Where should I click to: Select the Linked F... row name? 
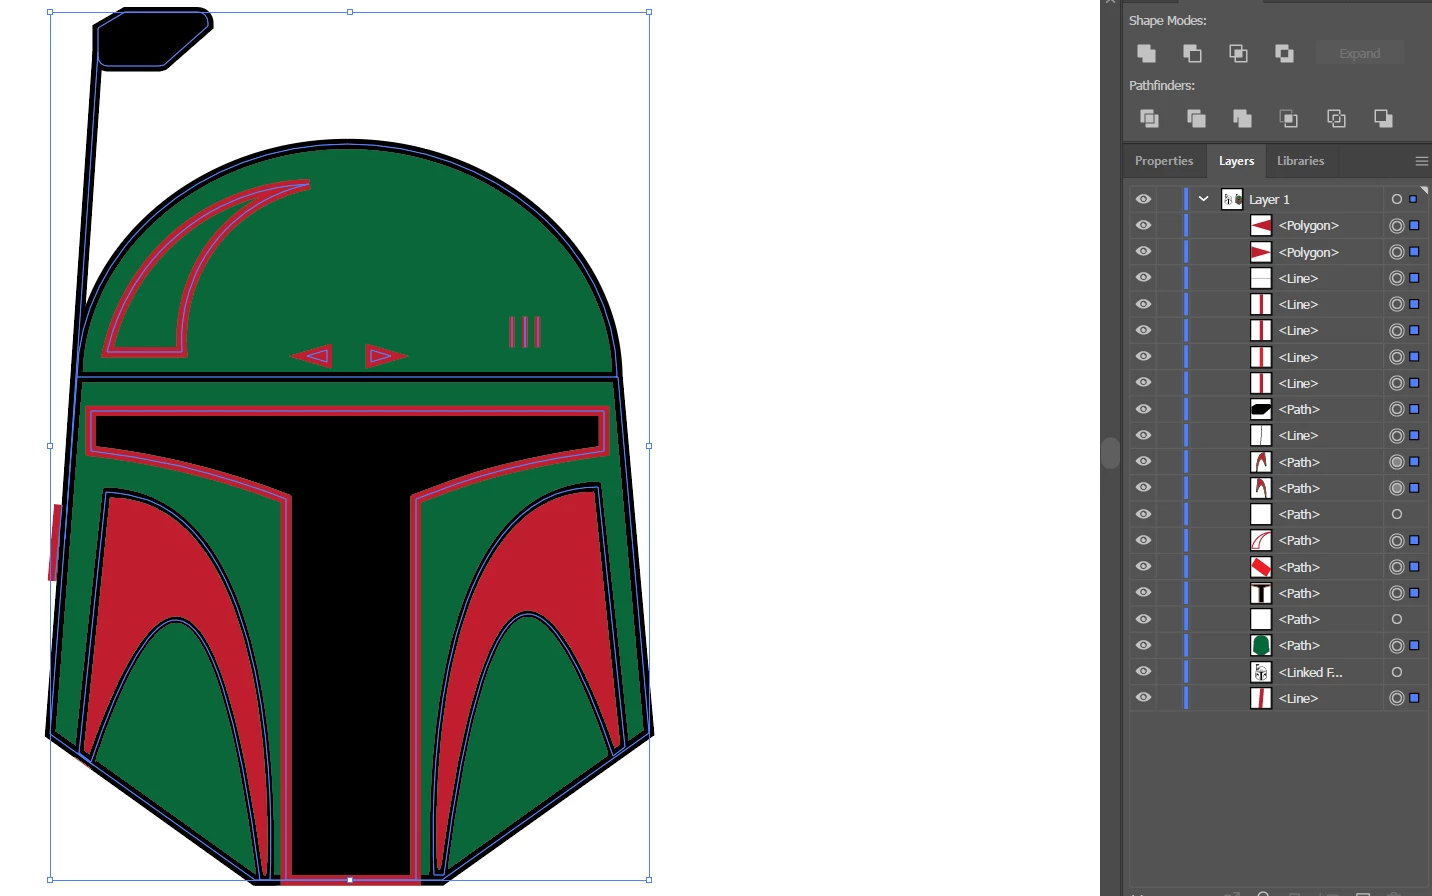pyautogui.click(x=1310, y=672)
